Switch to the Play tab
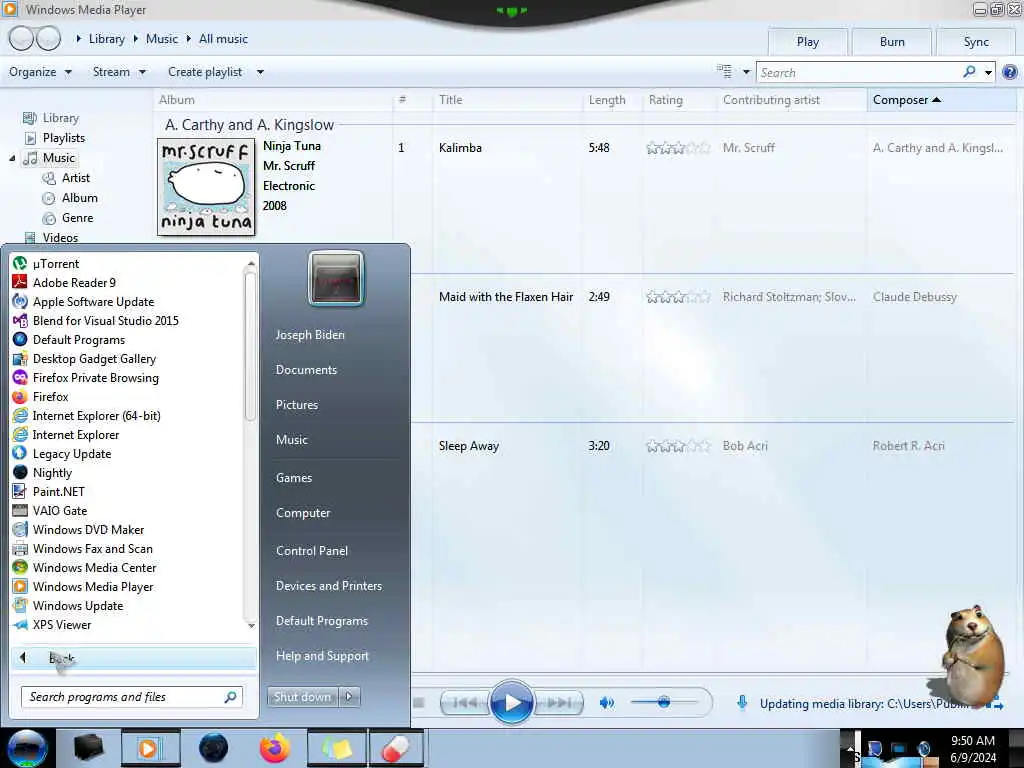The height and width of the screenshot is (768, 1024). pos(808,42)
